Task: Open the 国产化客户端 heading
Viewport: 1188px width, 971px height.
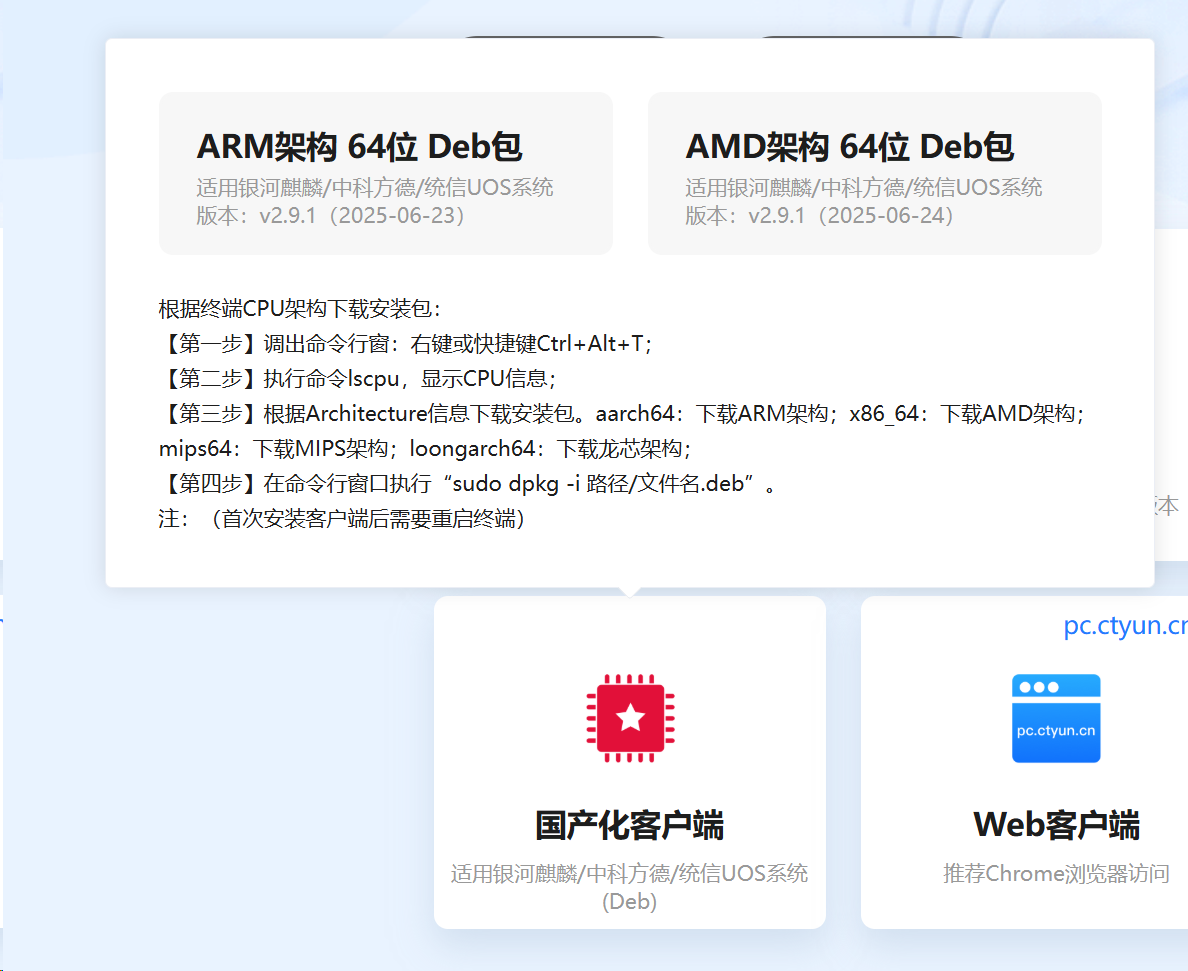Action: 630,825
